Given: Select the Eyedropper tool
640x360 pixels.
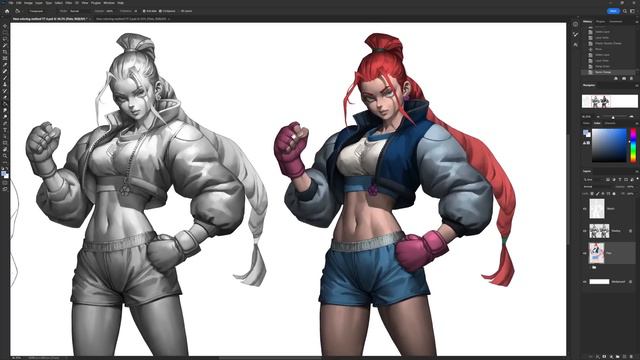Looking at the screenshot, I should coord(5,64).
